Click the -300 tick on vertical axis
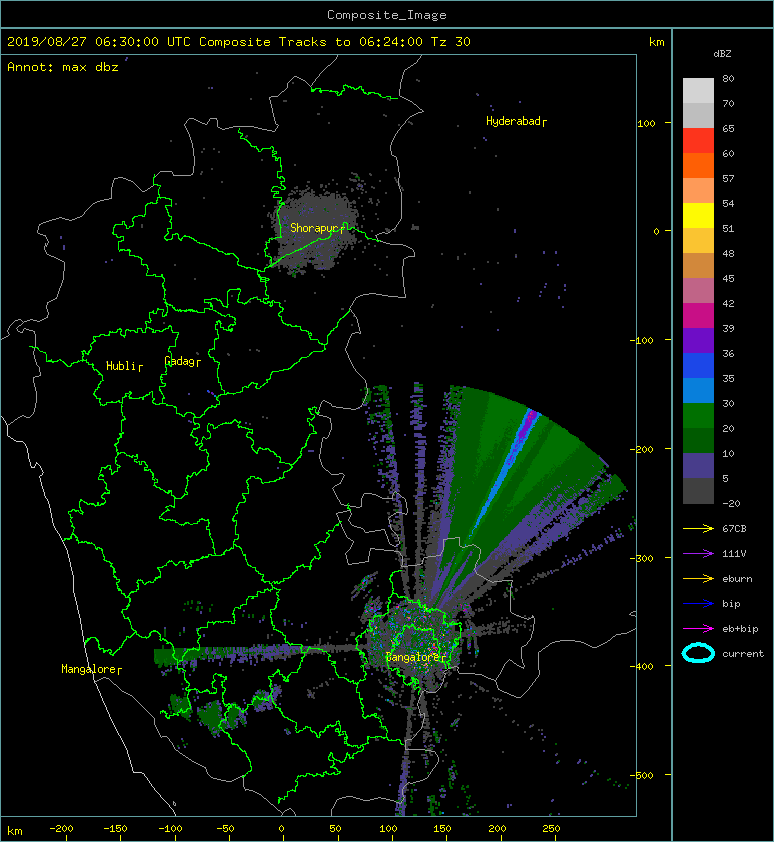774x842 pixels. click(641, 558)
